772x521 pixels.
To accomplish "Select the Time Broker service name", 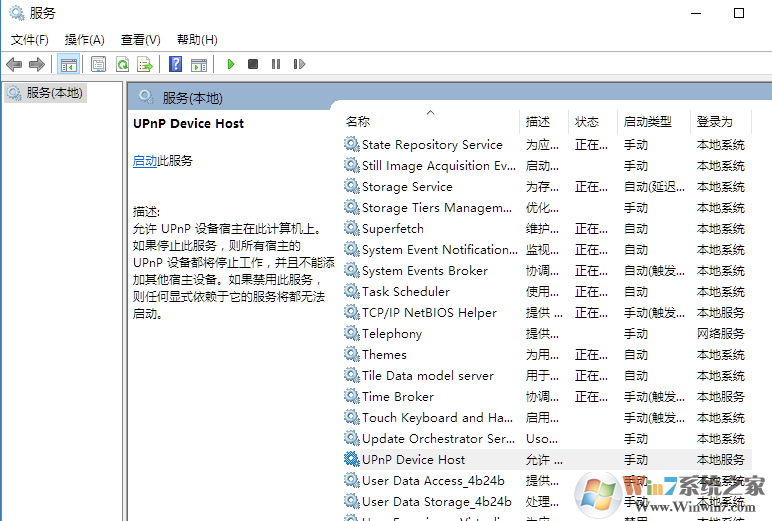I will coord(398,397).
